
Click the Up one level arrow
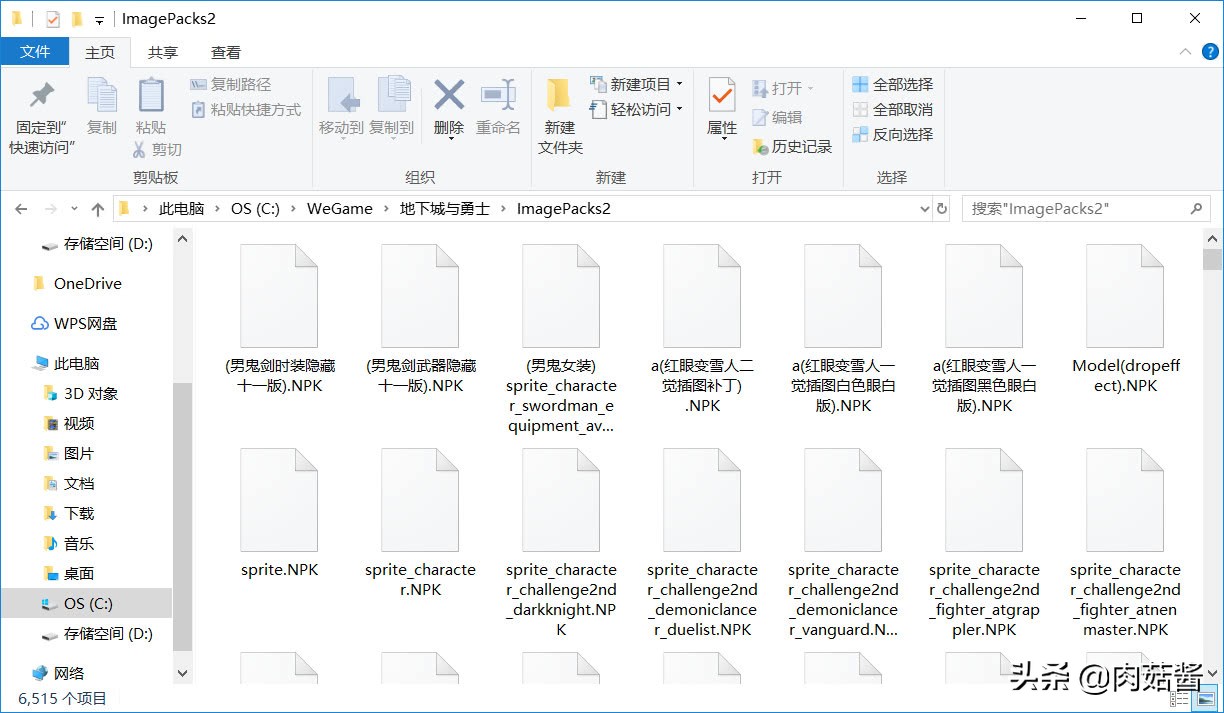click(97, 209)
